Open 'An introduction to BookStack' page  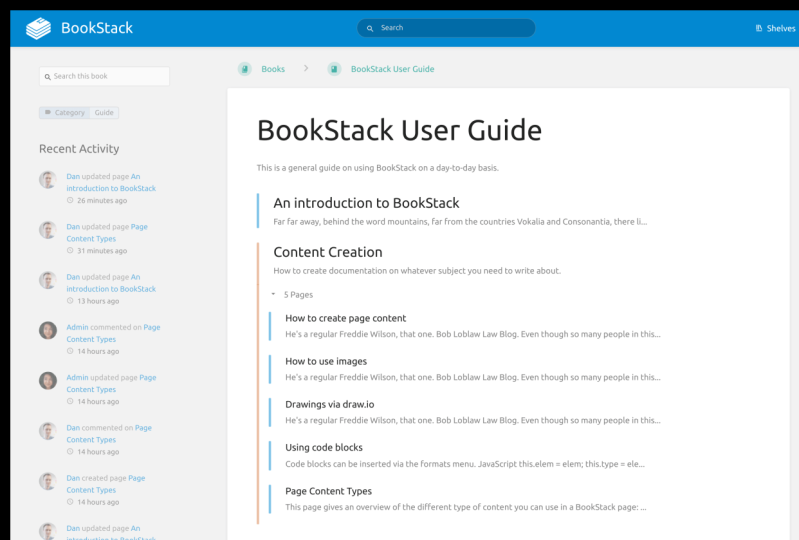(x=366, y=203)
